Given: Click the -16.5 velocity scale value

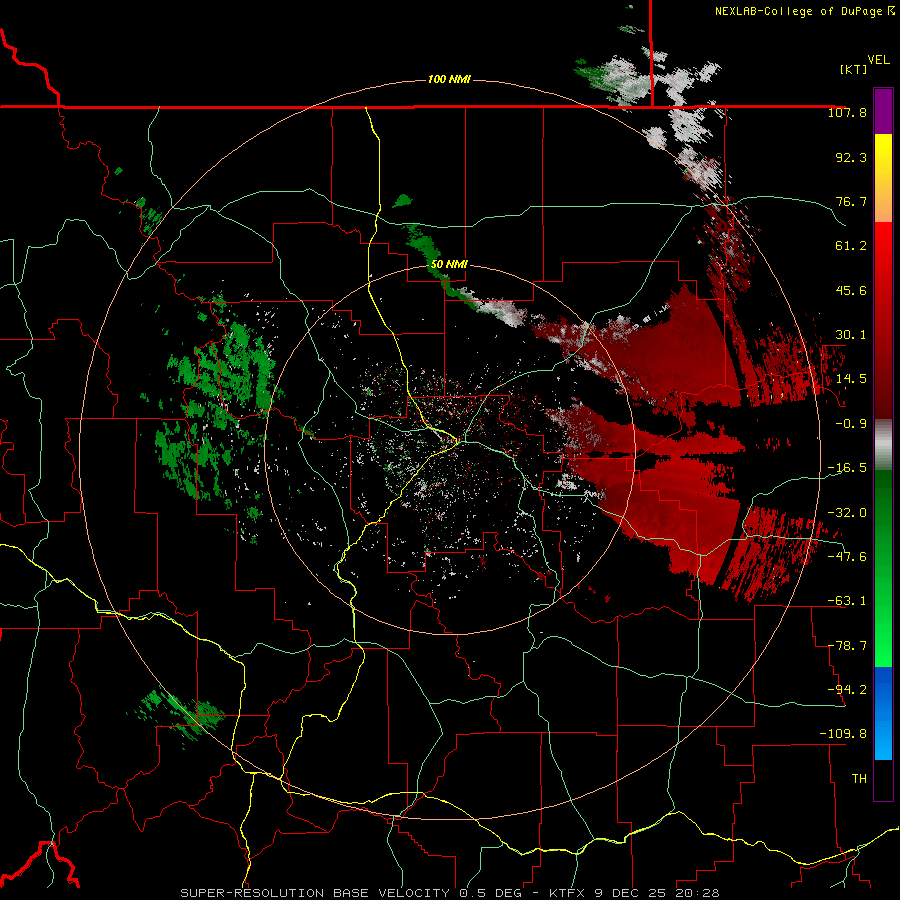Looking at the screenshot, I should [x=847, y=468].
